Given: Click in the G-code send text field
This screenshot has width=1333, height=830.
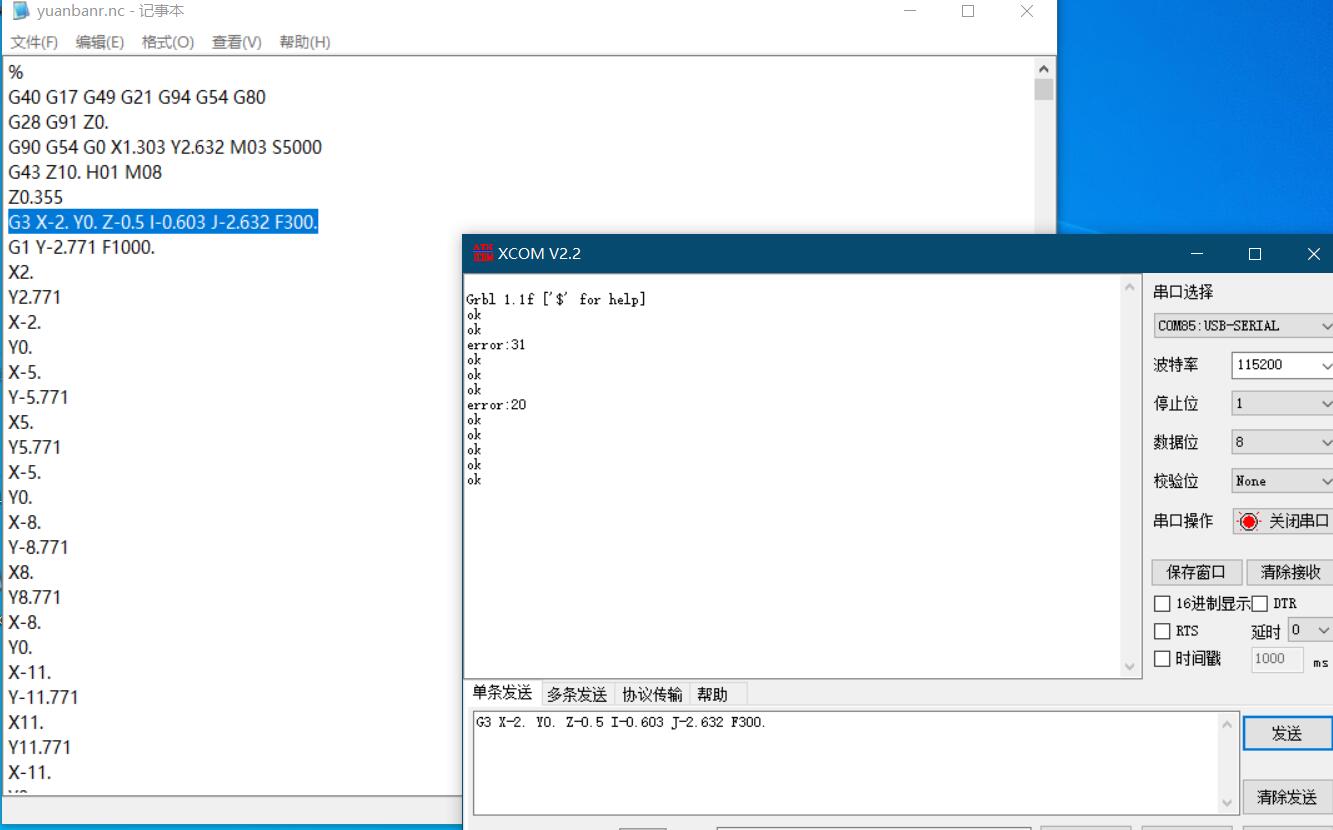Looking at the screenshot, I should tap(845, 762).
